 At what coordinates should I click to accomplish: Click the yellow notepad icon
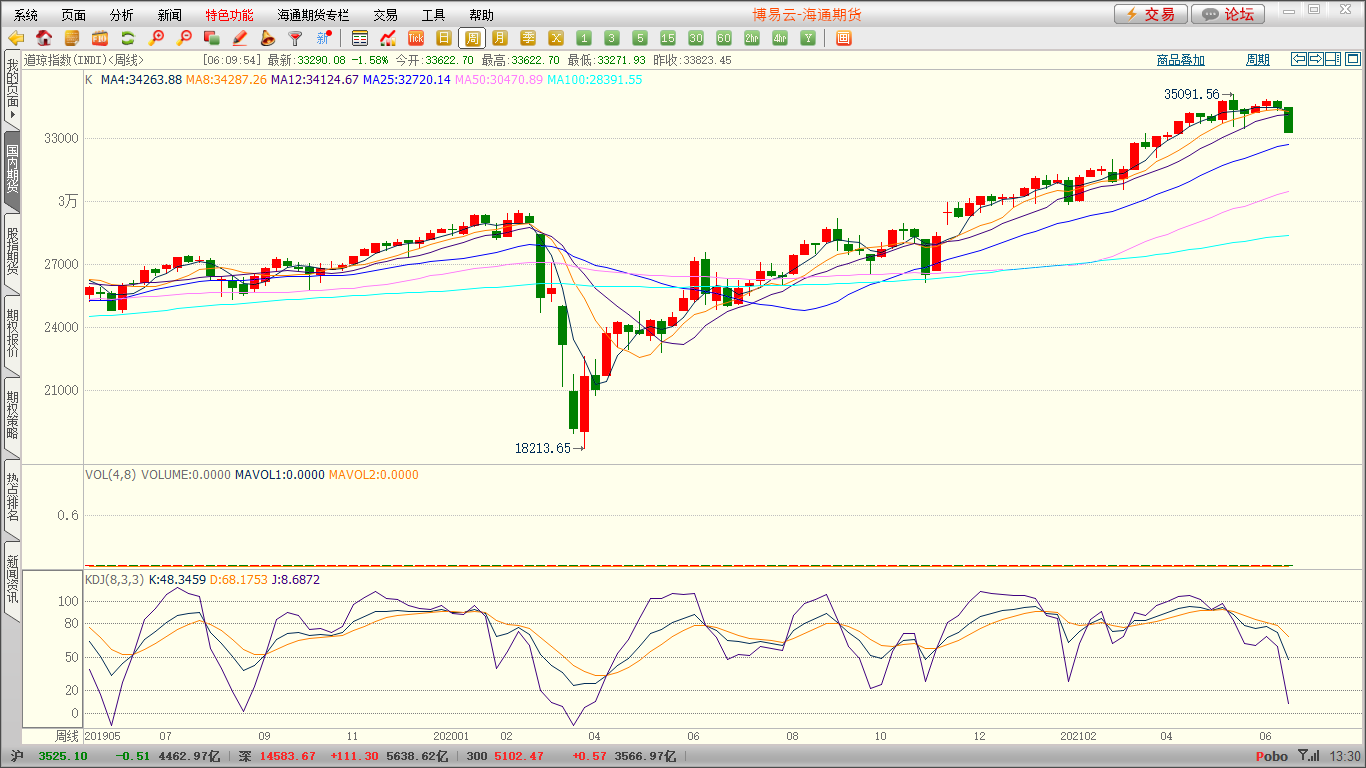point(72,38)
